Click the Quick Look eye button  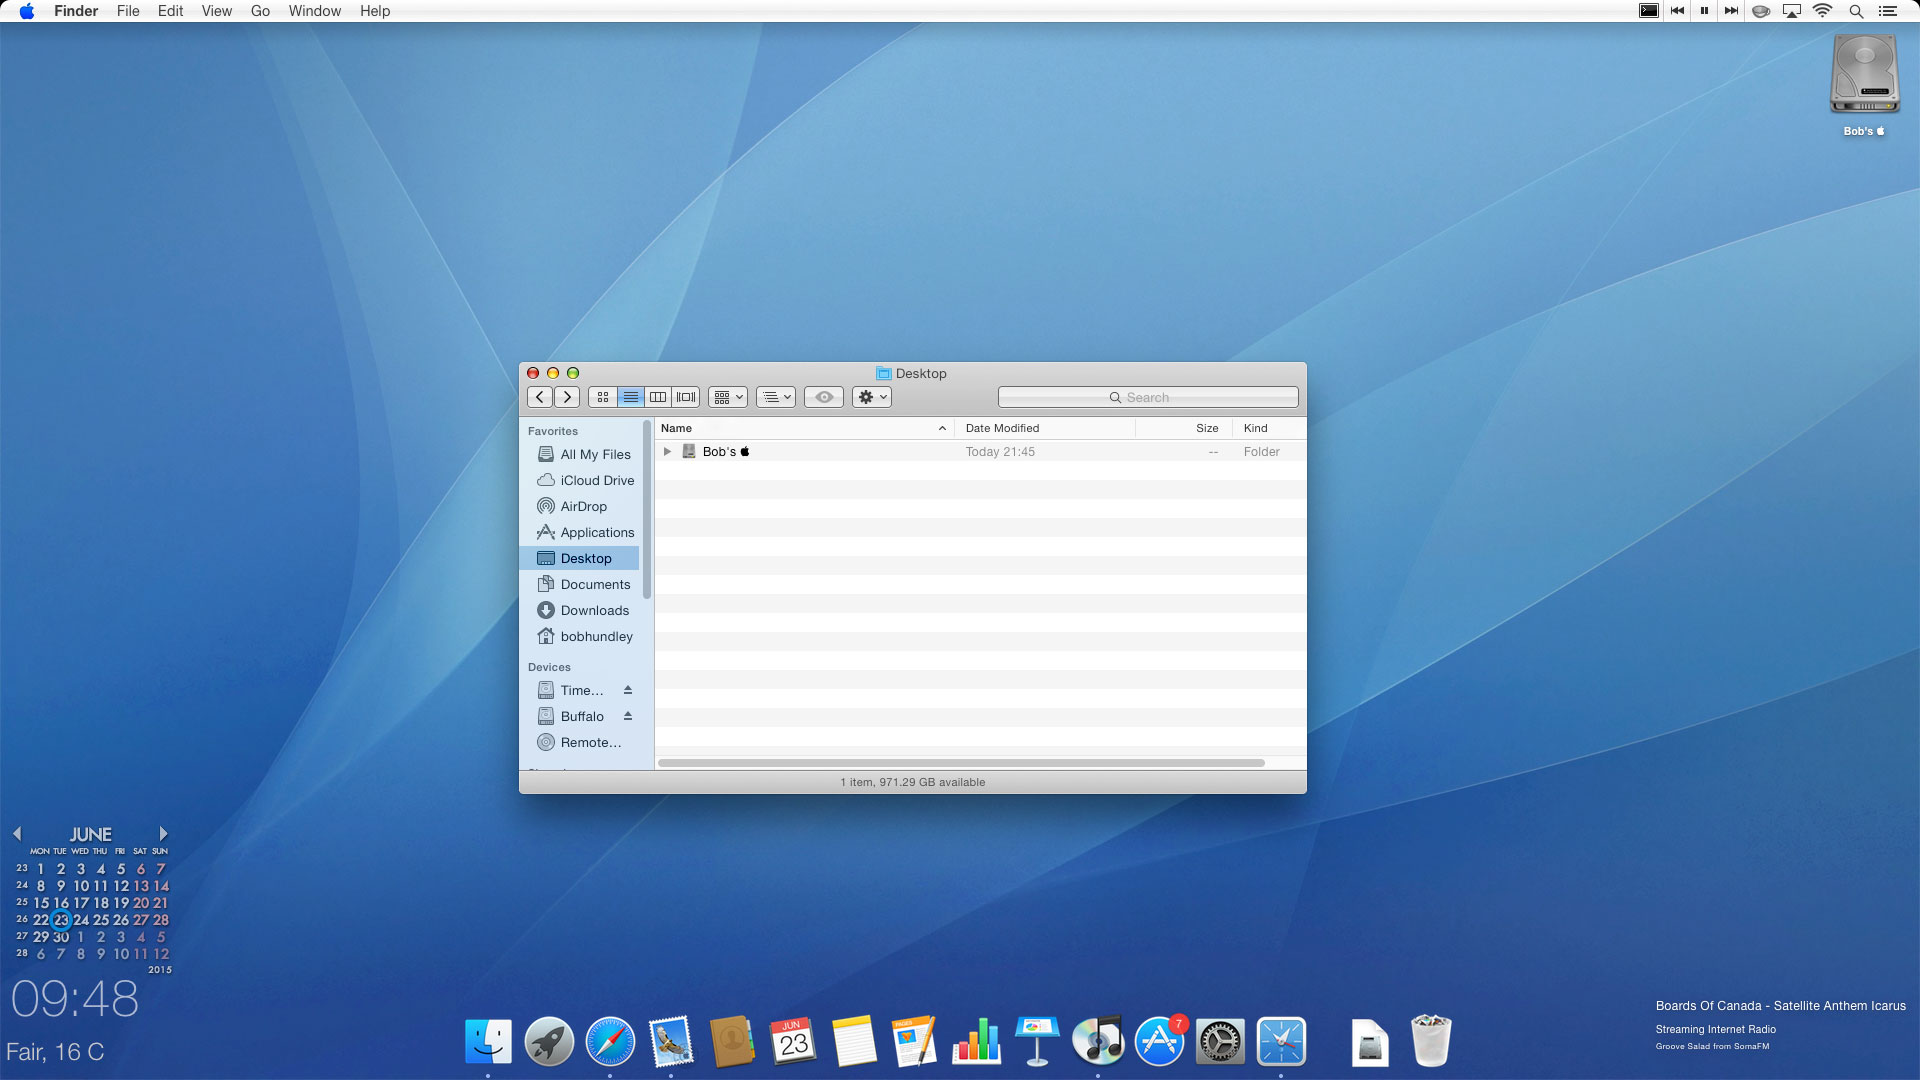pyautogui.click(x=824, y=397)
